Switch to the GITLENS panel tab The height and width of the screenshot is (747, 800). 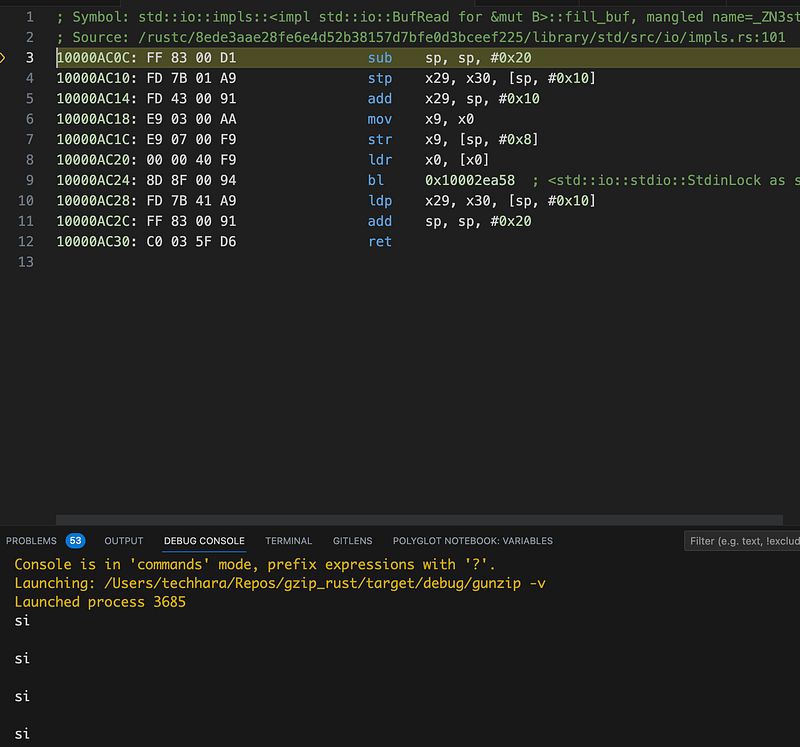(352, 541)
